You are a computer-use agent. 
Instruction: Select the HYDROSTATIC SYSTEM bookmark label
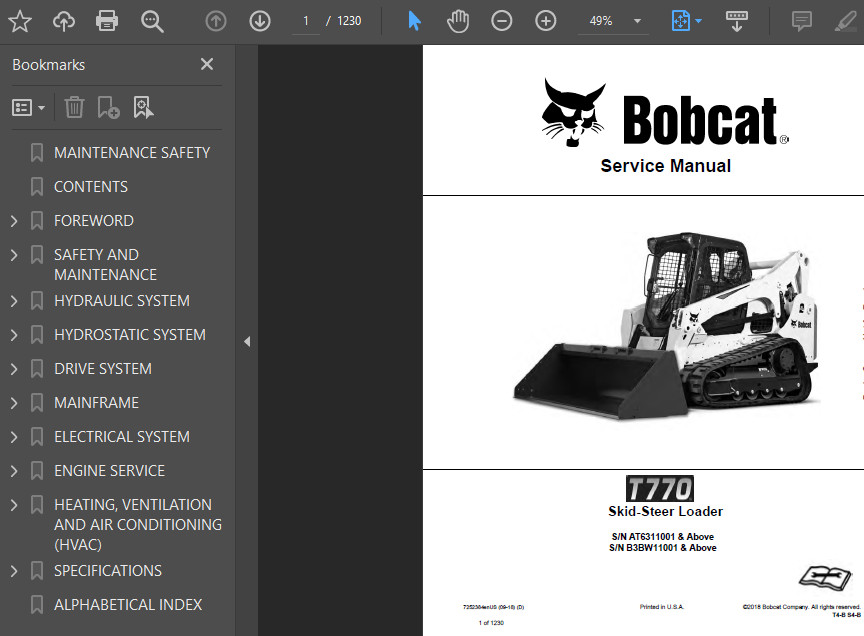(129, 335)
